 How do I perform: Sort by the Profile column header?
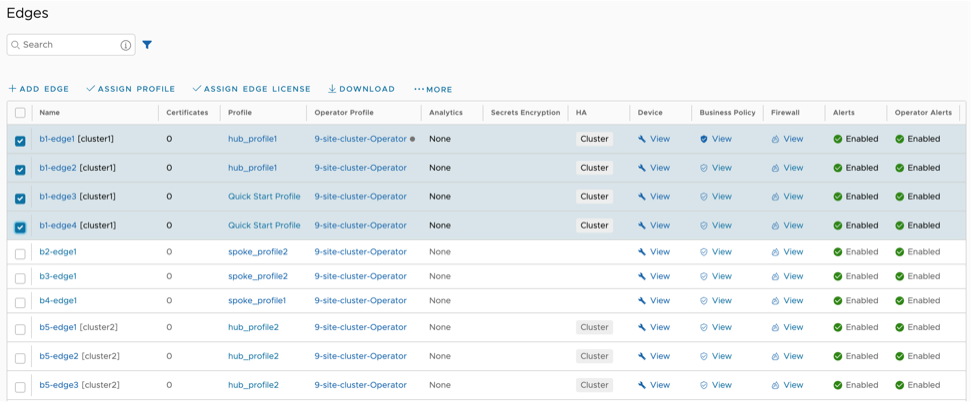[x=240, y=113]
